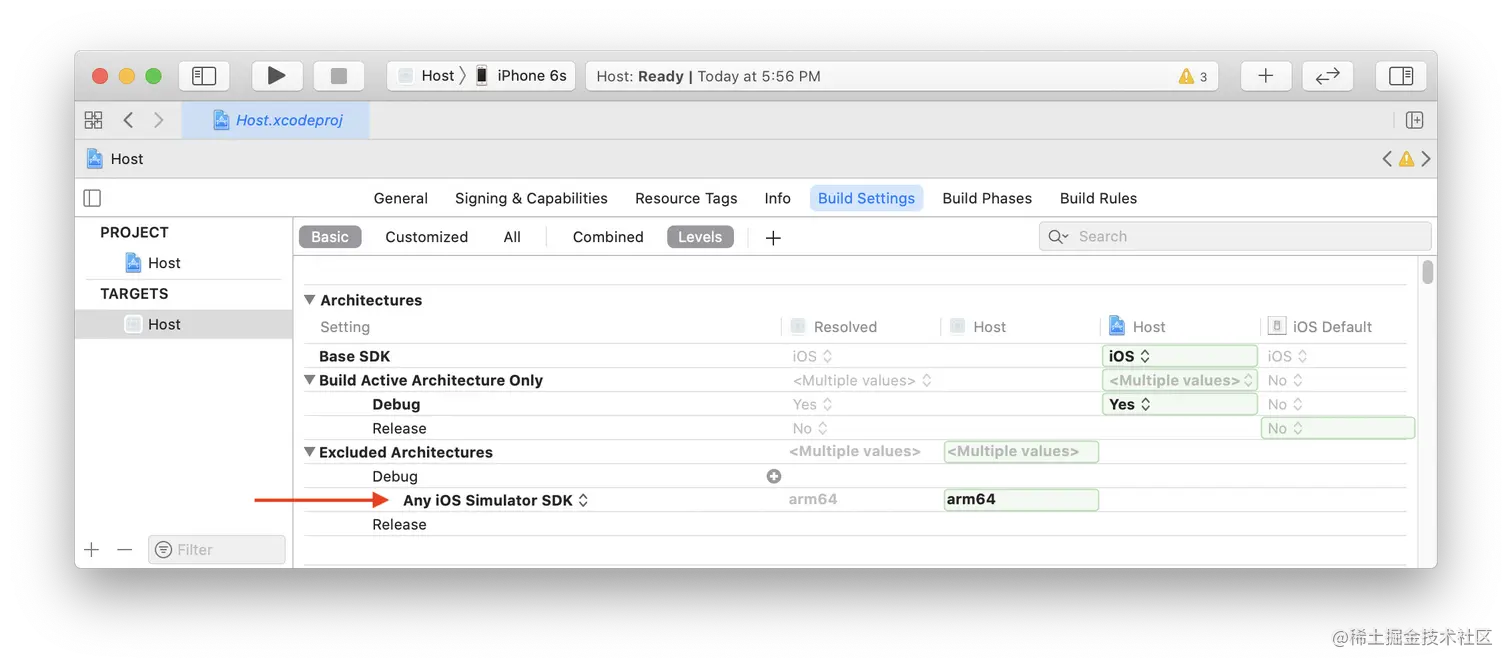The width and height of the screenshot is (1512, 667).
Task: Click the Filter field in the sidebar footer
Action: click(216, 549)
